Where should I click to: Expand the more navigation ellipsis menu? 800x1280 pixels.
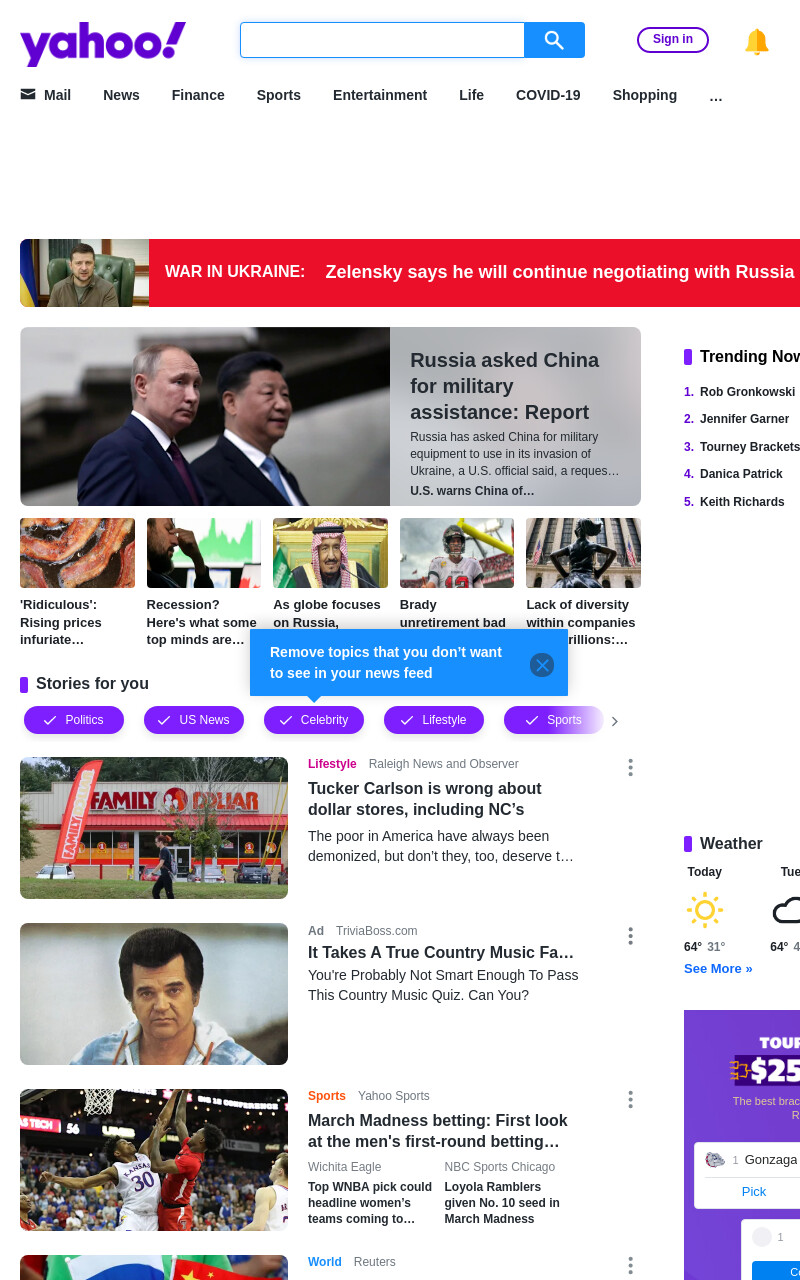tap(716, 96)
